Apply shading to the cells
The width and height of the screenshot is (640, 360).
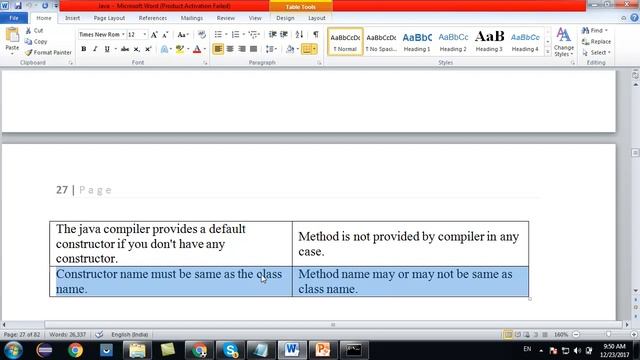(290, 49)
